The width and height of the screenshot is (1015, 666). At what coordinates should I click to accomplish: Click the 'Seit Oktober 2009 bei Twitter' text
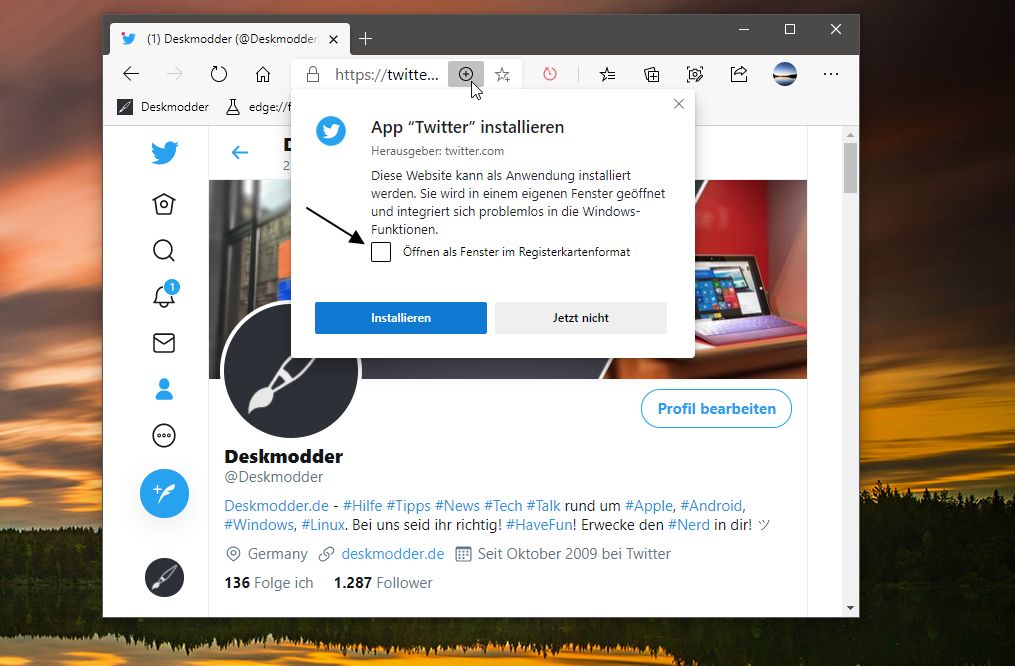[574, 554]
